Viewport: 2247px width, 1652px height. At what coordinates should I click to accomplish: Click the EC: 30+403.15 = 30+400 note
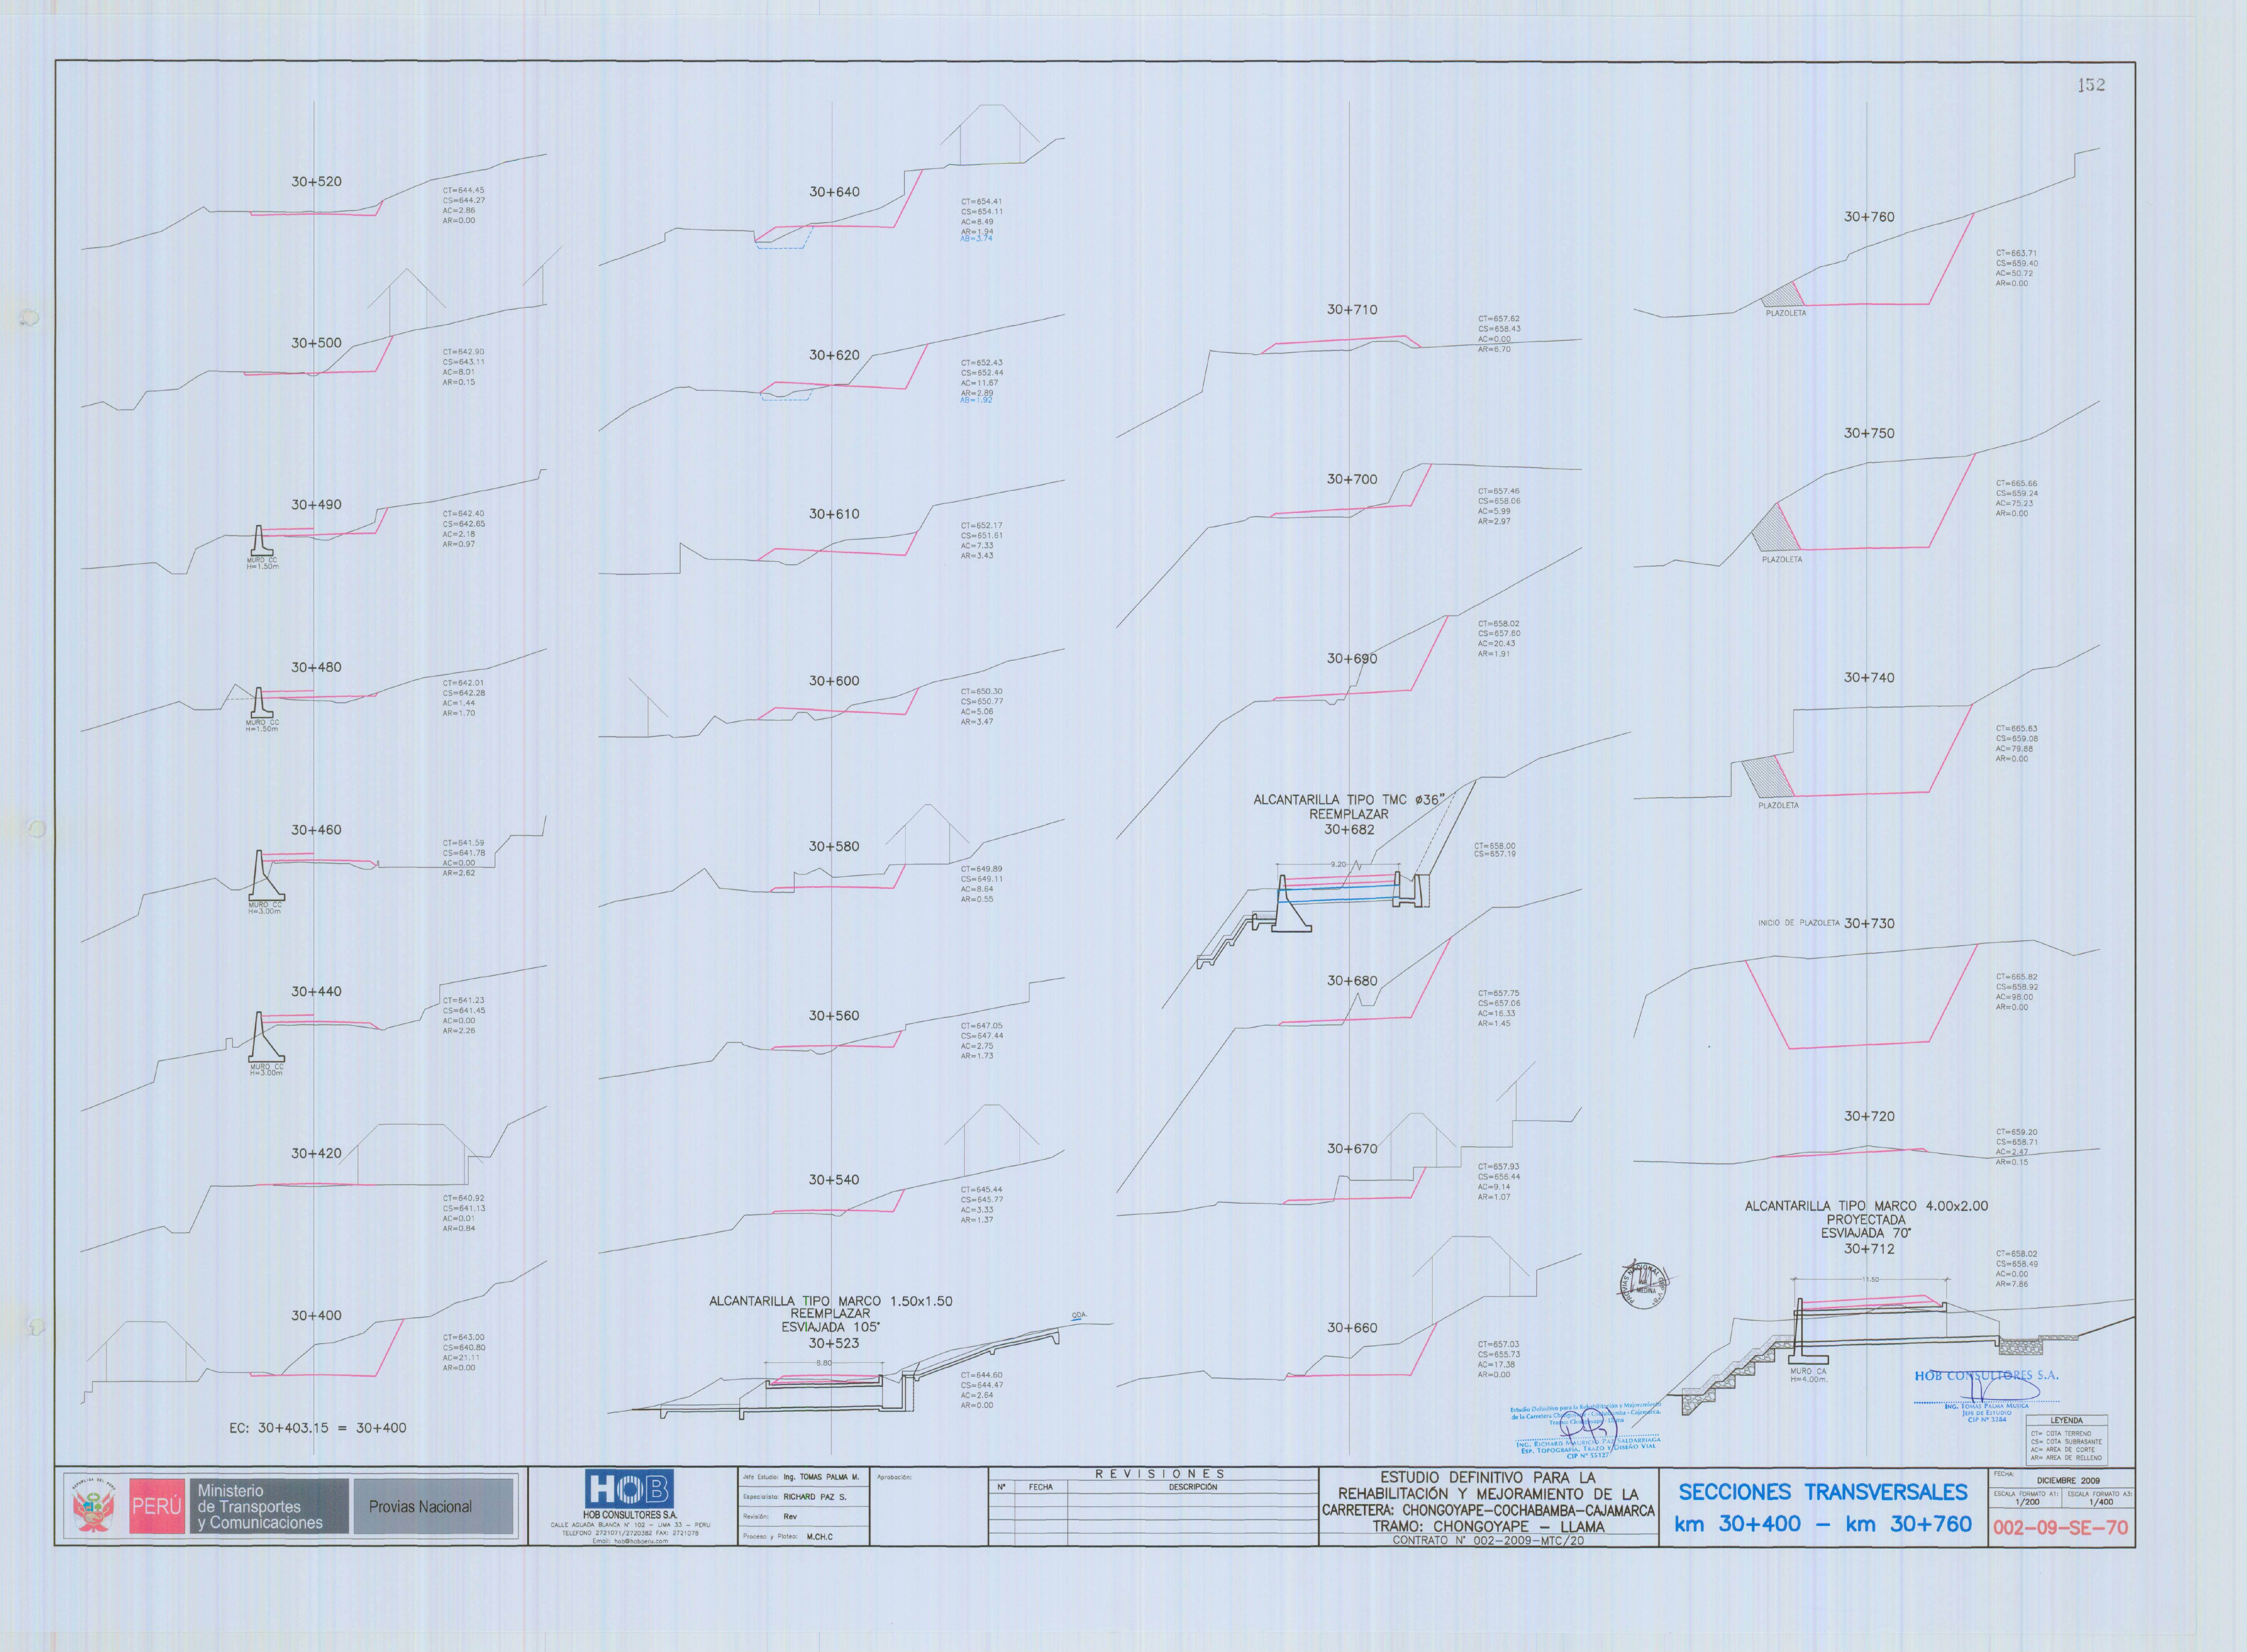coord(318,1428)
